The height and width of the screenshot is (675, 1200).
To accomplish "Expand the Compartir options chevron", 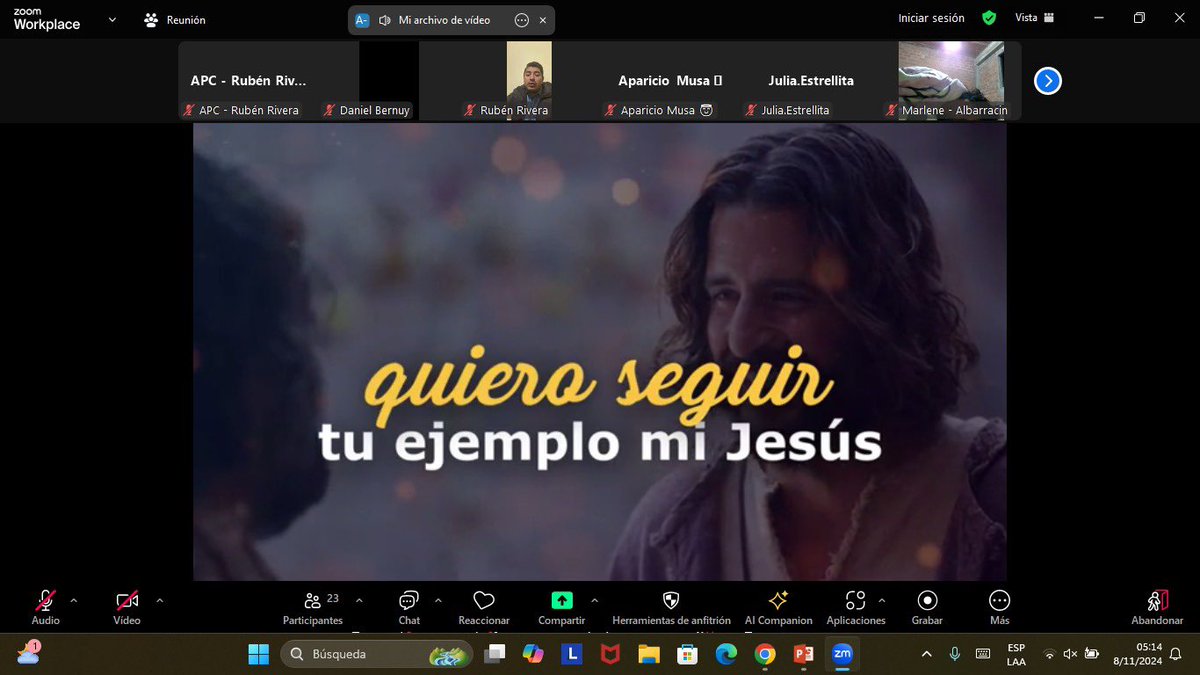I will pyautogui.click(x=595, y=601).
